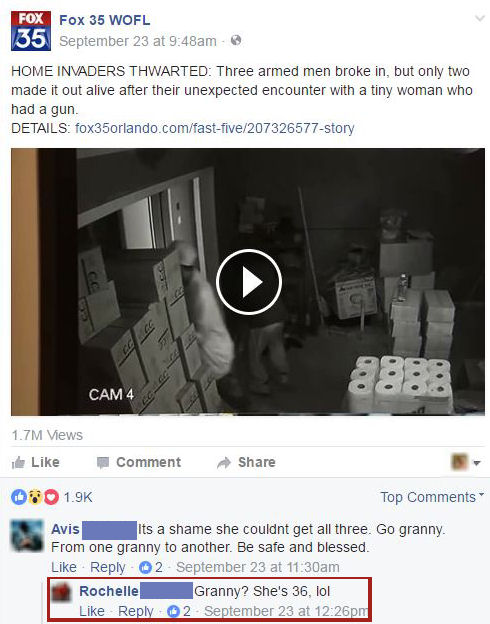Click Avis's profile picture
The image size is (490, 624).
[x=27, y=536]
